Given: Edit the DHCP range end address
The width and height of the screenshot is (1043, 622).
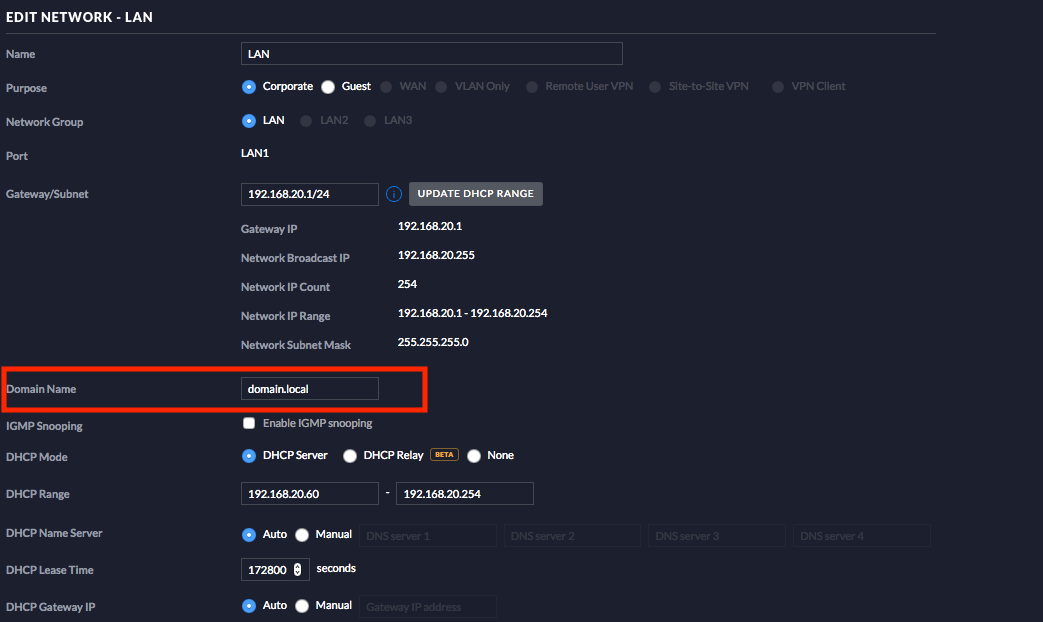Looking at the screenshot, I should click(464, 494).
